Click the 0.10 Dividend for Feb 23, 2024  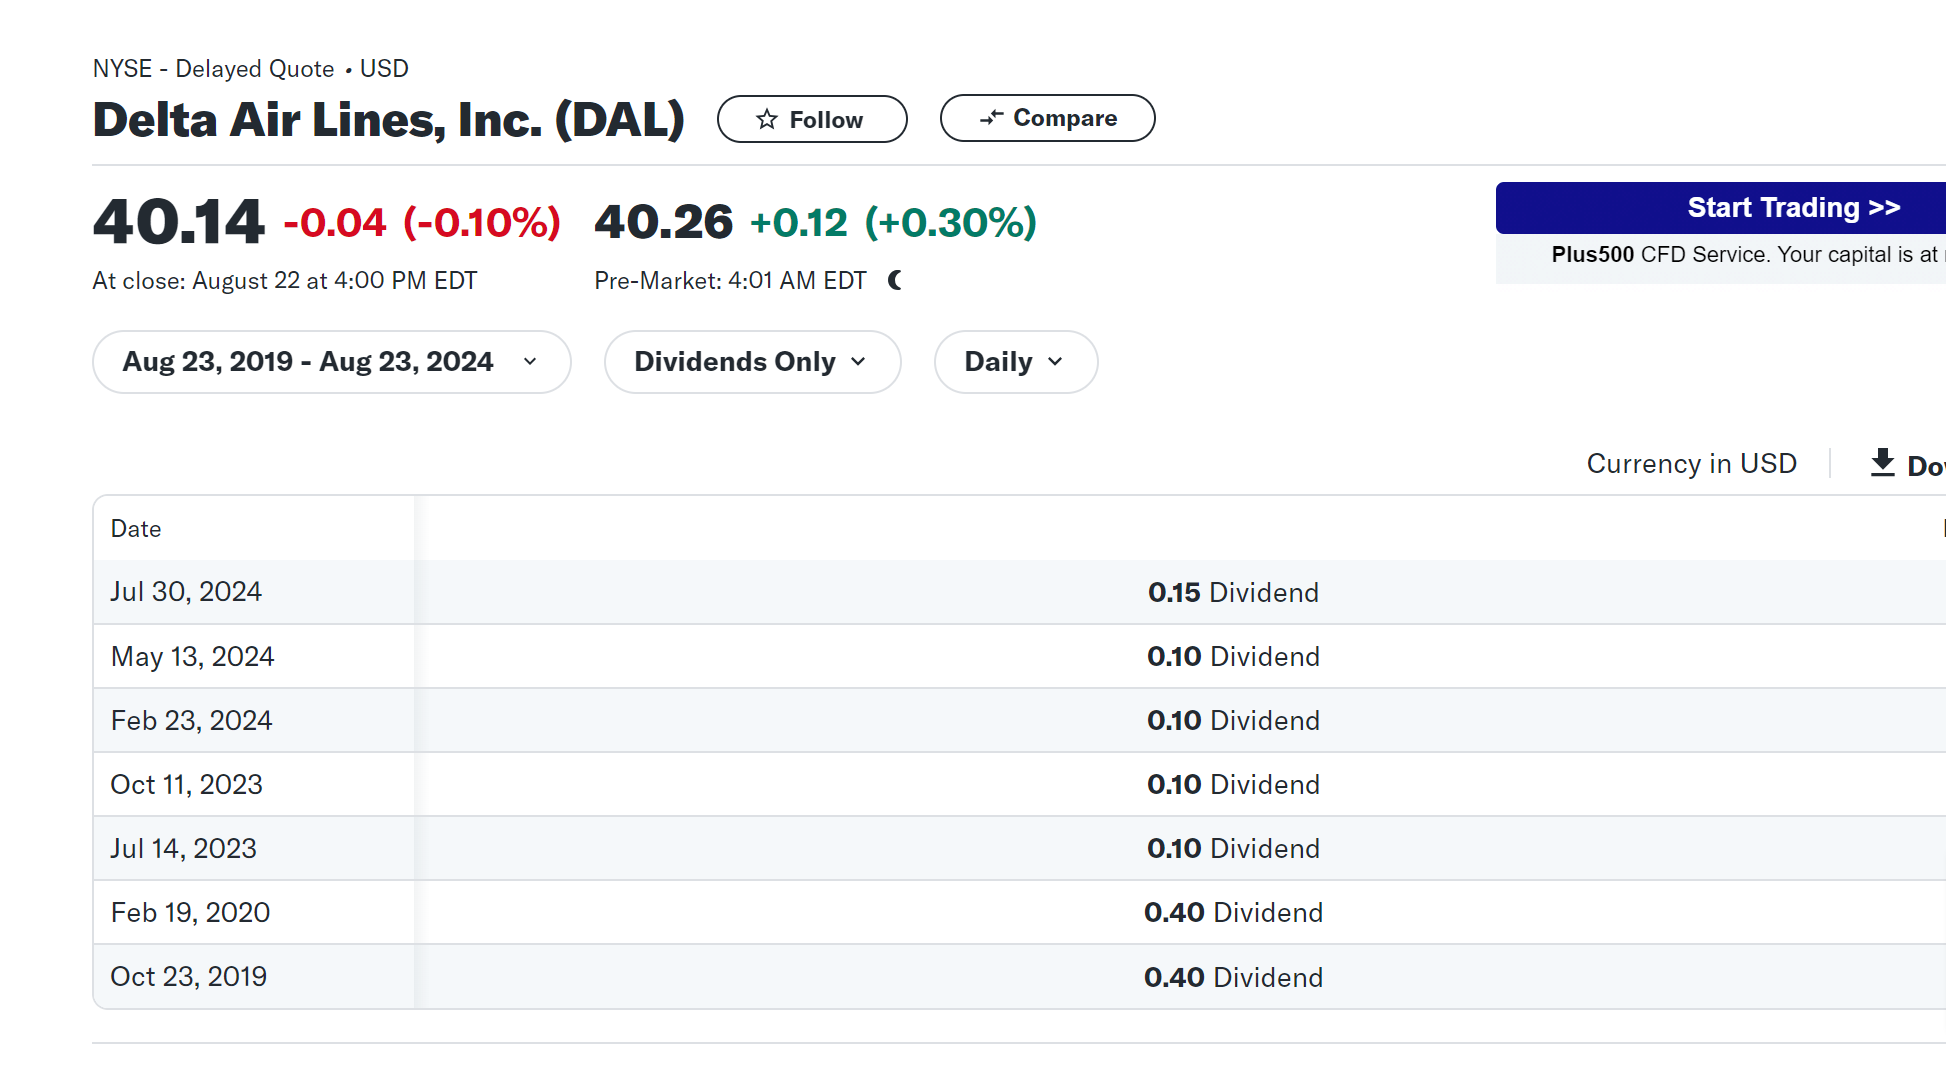[x=1233, y=721]
